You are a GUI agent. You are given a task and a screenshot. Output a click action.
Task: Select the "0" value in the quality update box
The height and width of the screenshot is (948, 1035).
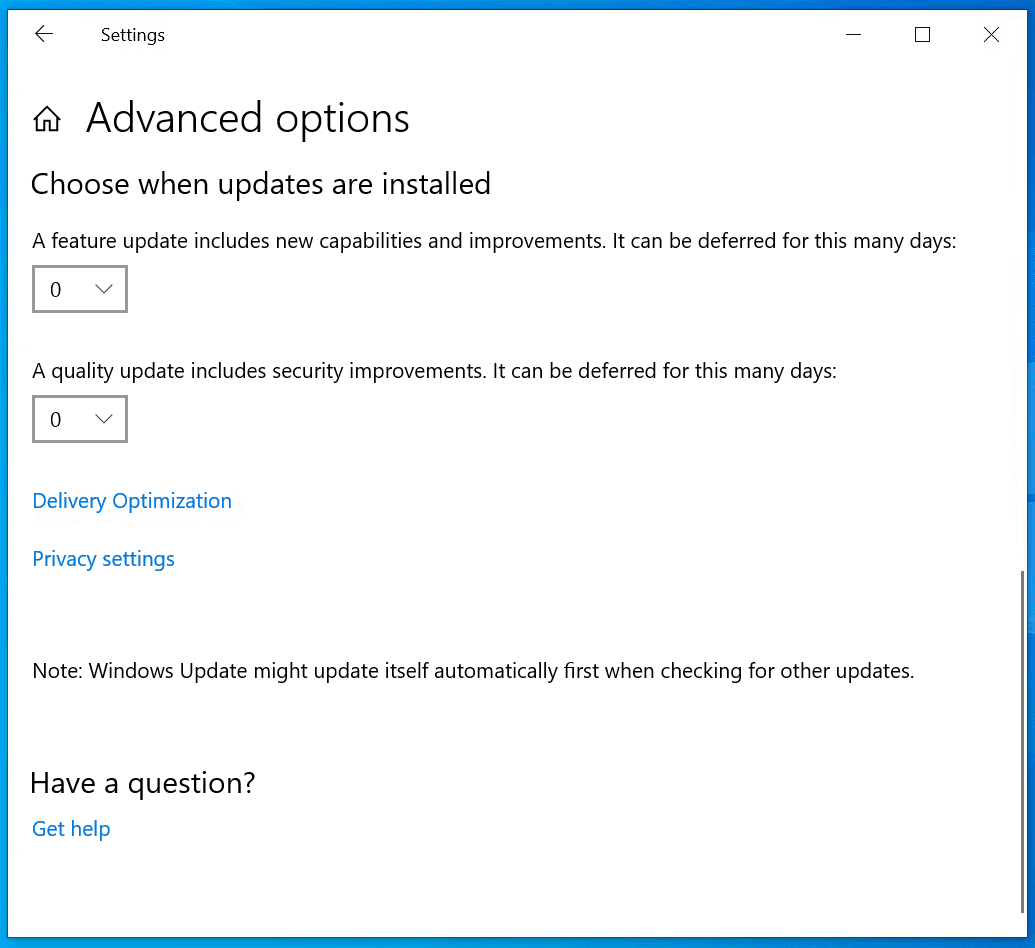click(55, 418)
